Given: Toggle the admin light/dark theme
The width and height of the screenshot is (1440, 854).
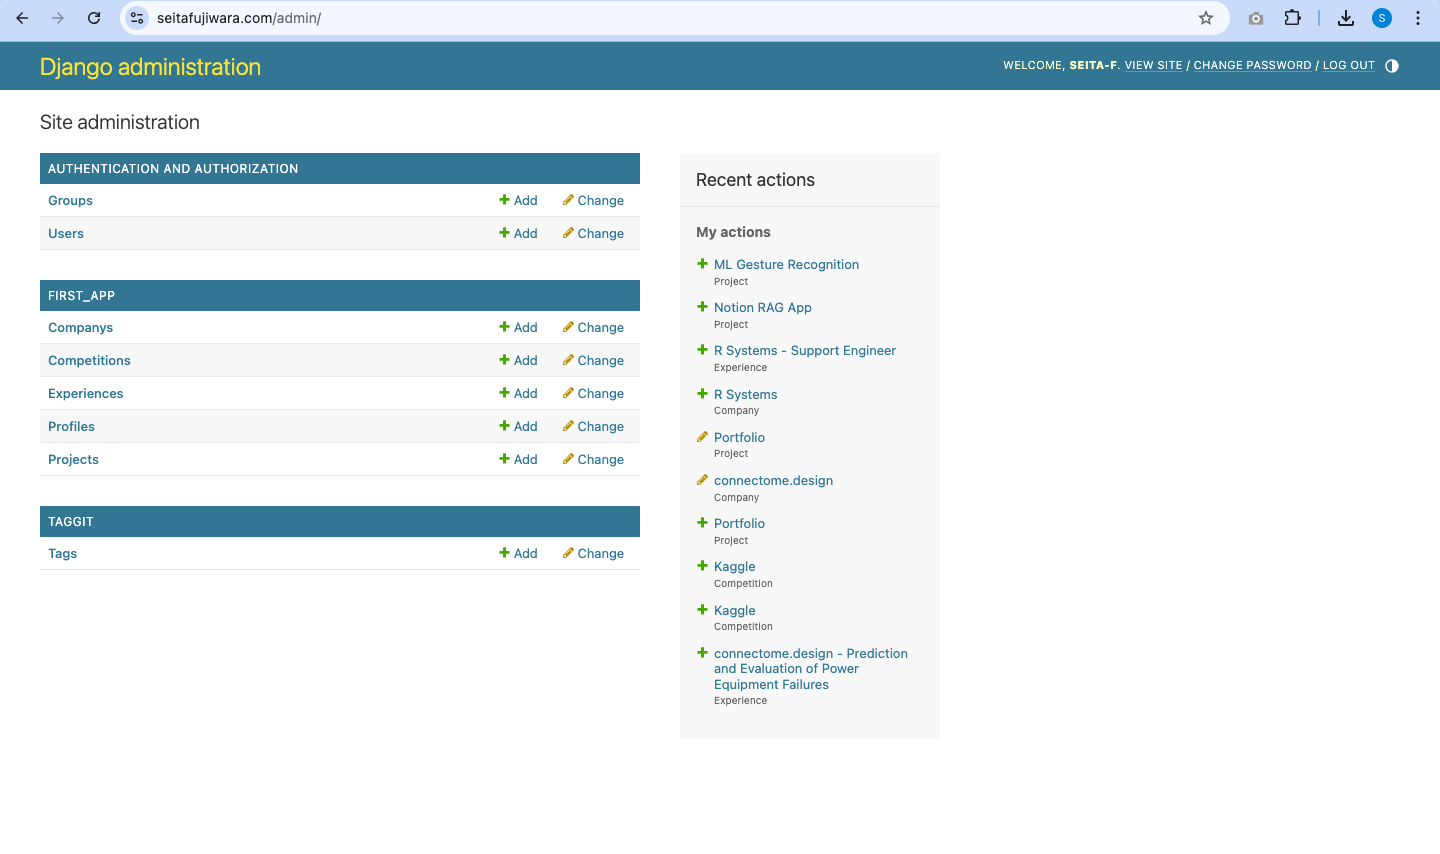Looking at the screenshot, I should (x=1392, y=66).
